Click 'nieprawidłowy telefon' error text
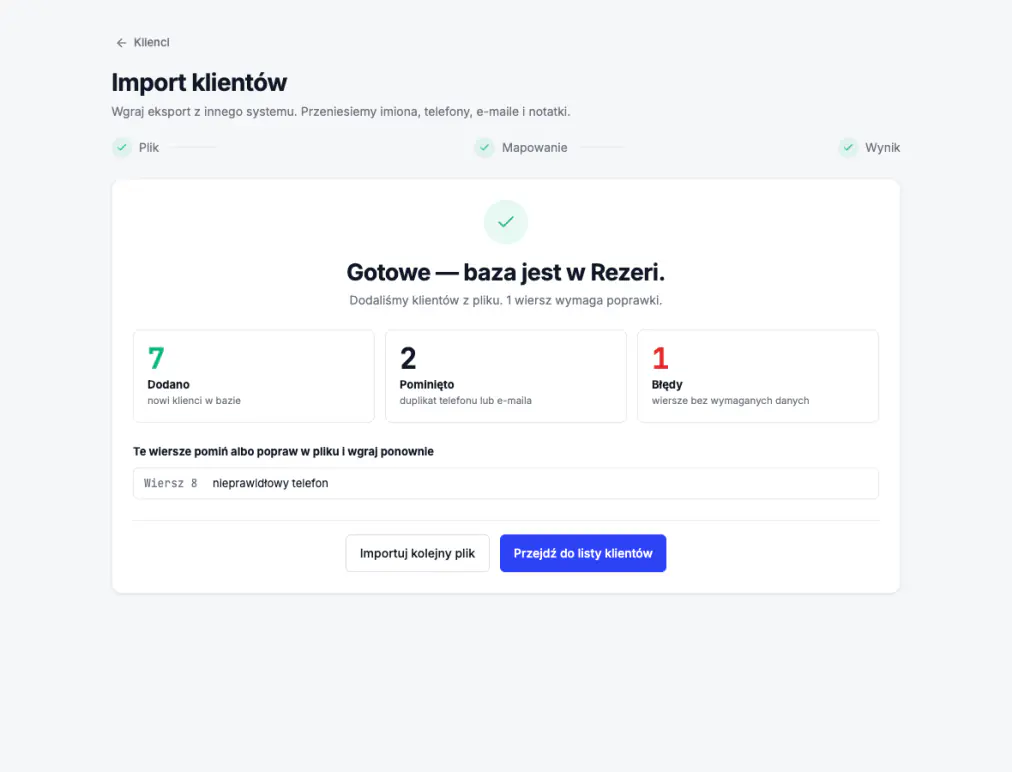Viewport: 1012px width, 772px height. pos(270,483)
